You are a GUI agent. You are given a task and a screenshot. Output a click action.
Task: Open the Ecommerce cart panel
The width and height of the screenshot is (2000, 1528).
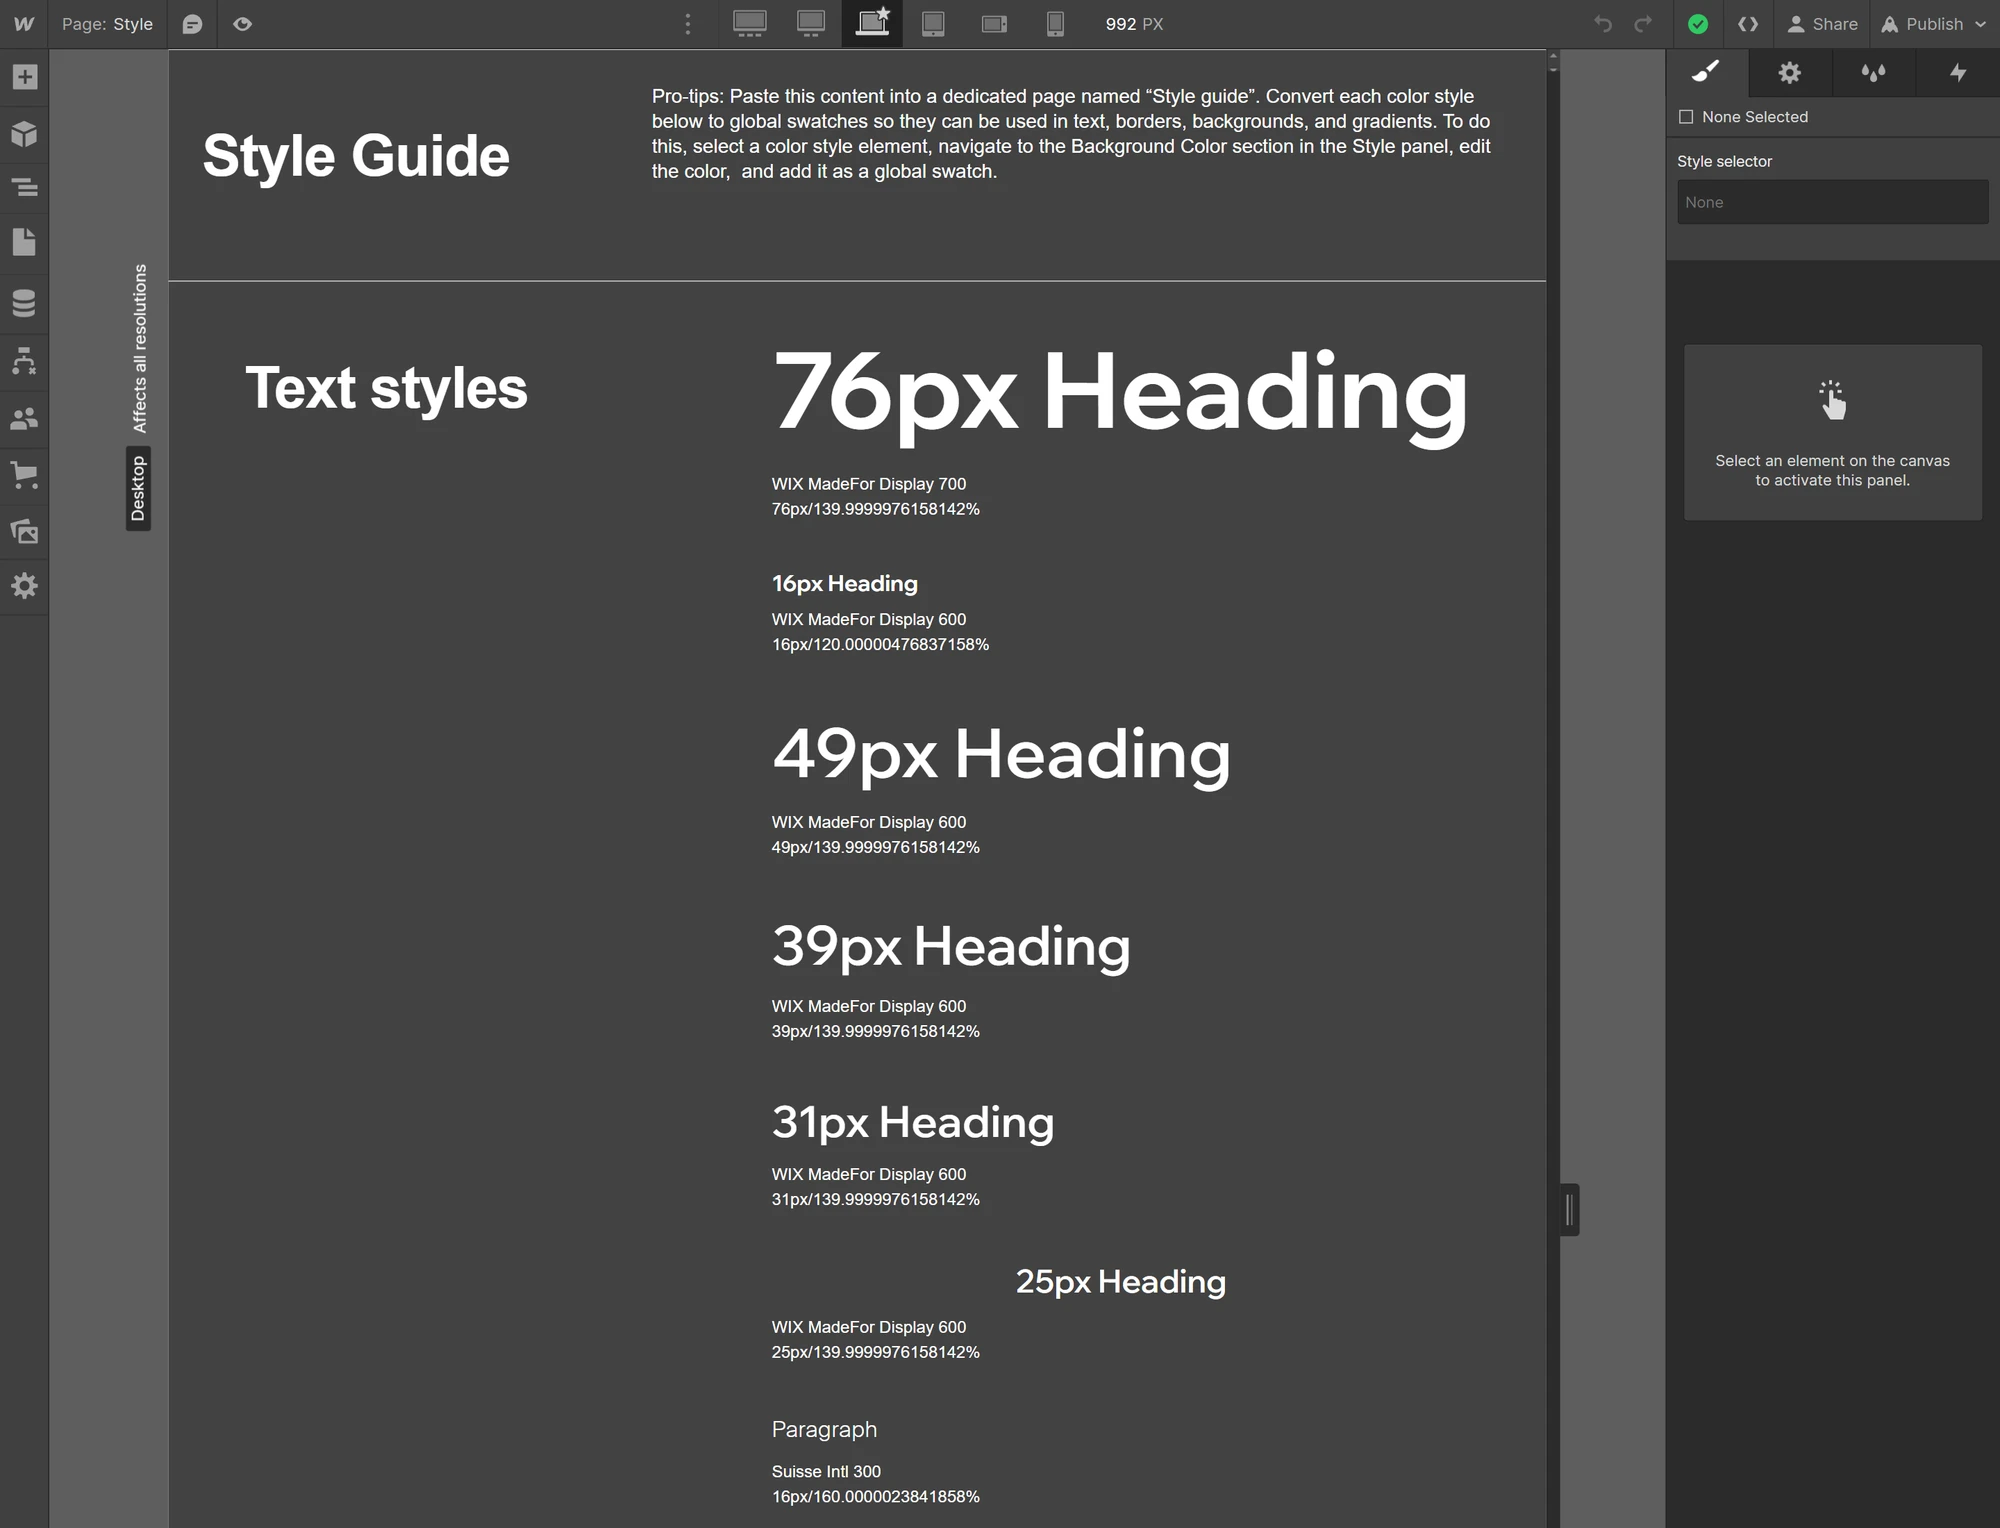pyautogui.click(x=24, y=475)
